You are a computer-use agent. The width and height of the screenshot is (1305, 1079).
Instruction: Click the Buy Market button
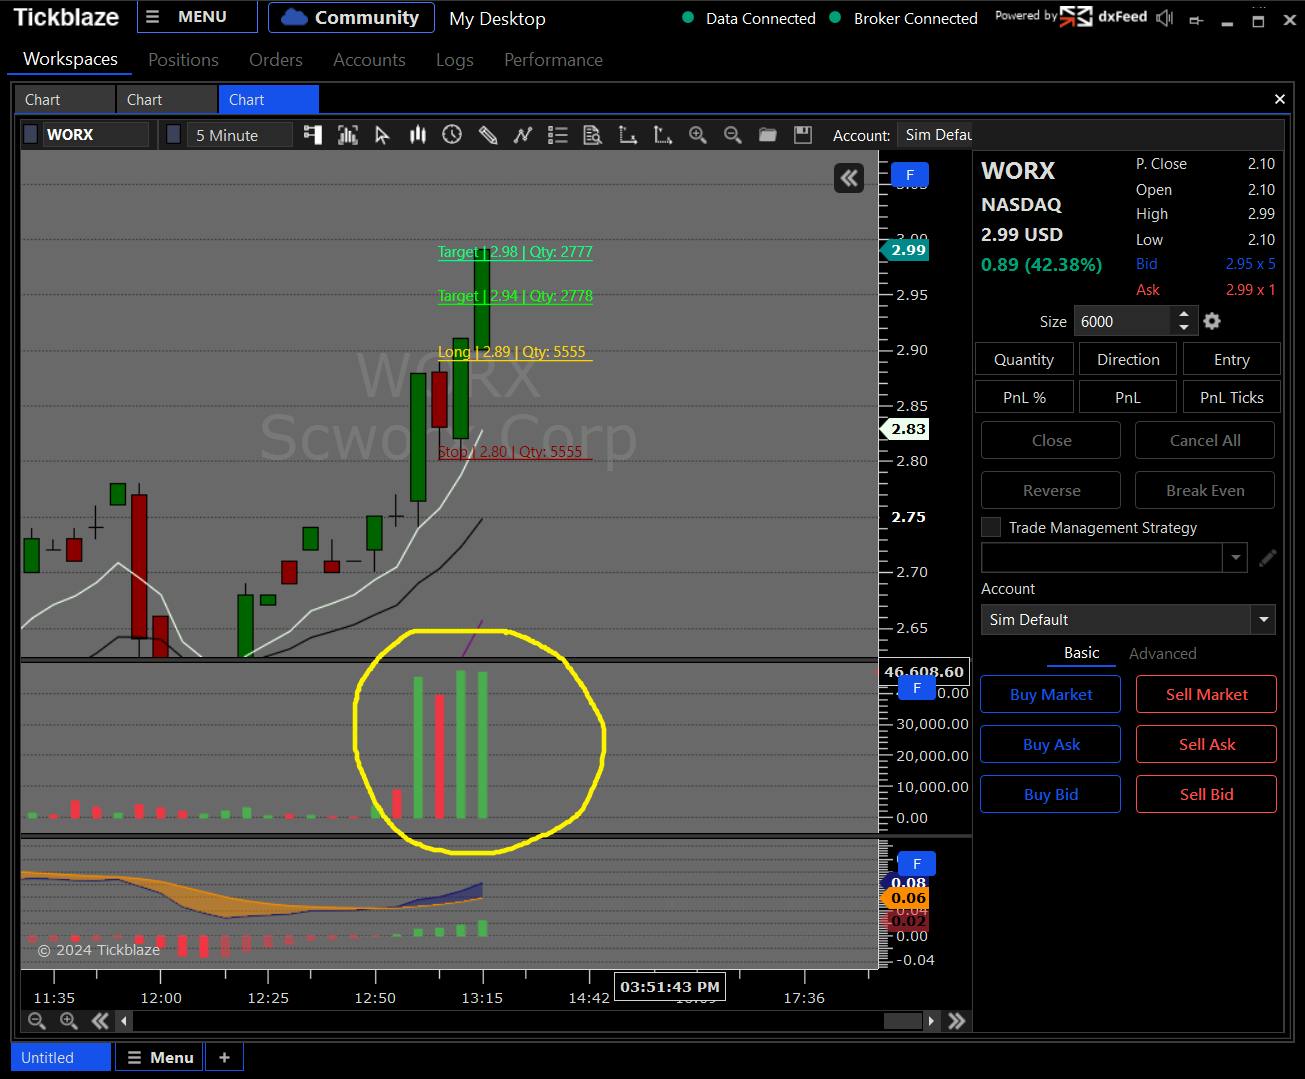pos(1051,694)
